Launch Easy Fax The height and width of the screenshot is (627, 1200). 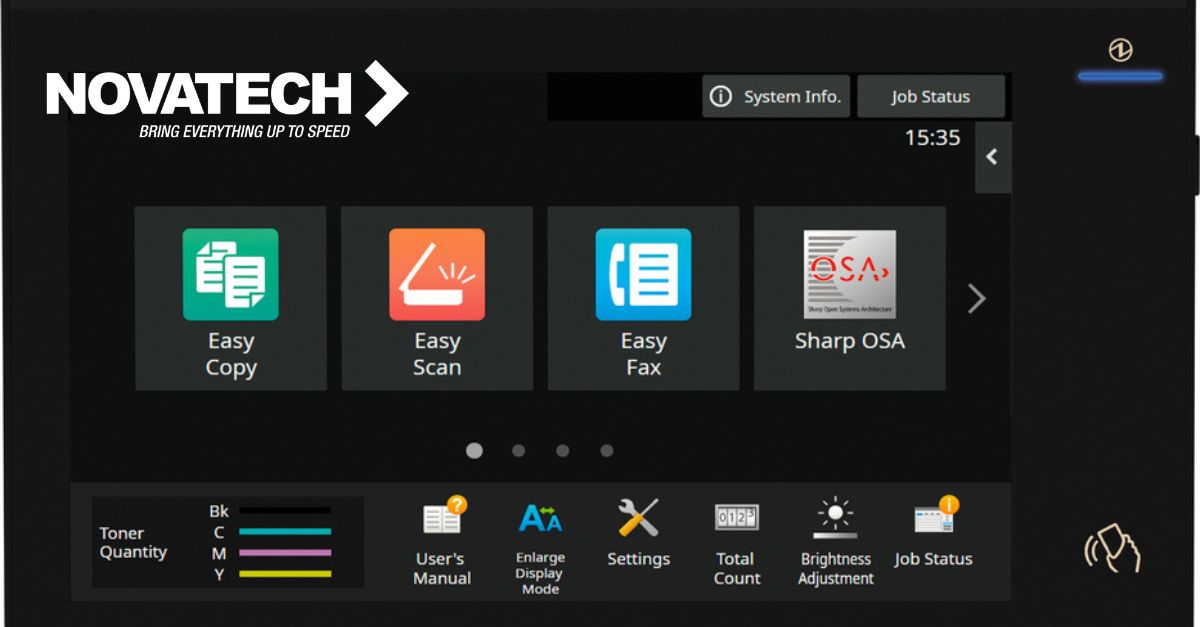click(643, 297)
